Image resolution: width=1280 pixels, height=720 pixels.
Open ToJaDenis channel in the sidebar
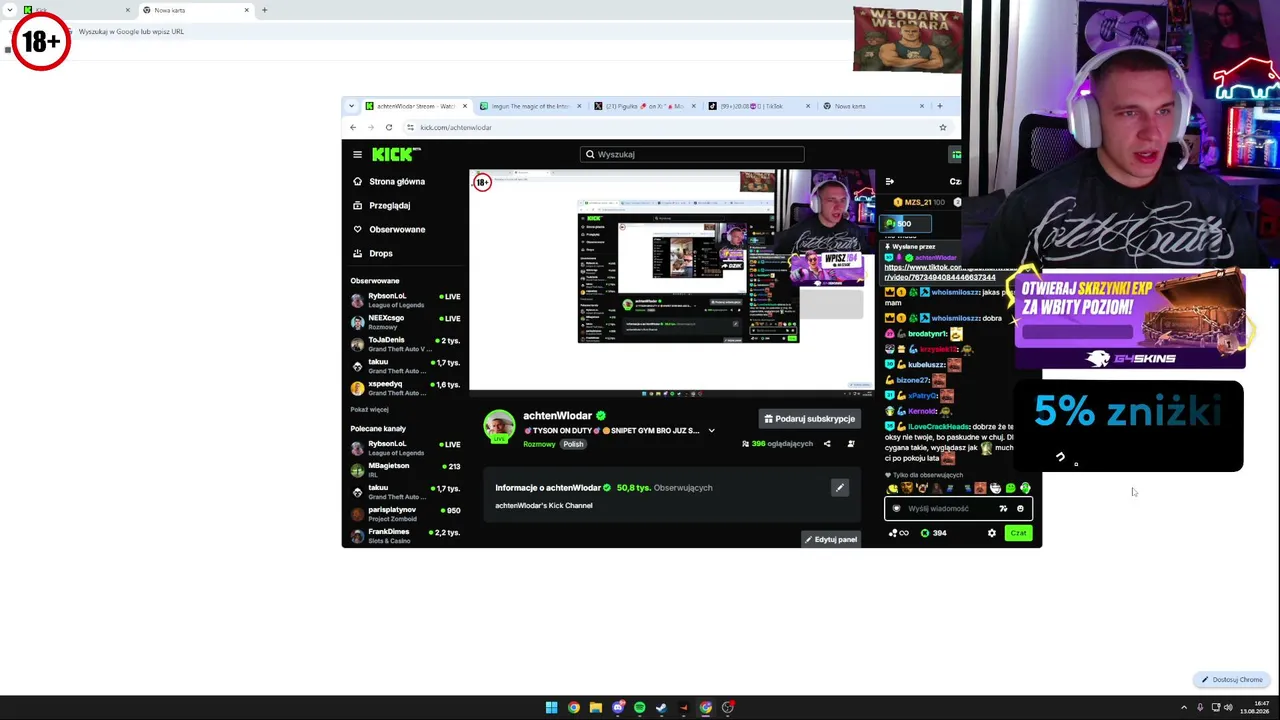405,344
